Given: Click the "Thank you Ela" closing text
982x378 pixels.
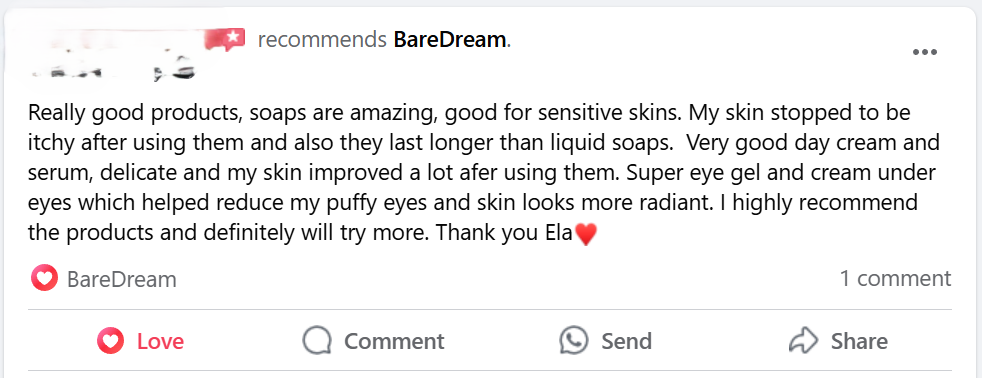Looking at the screenshot, I should [x=504, y=233].
